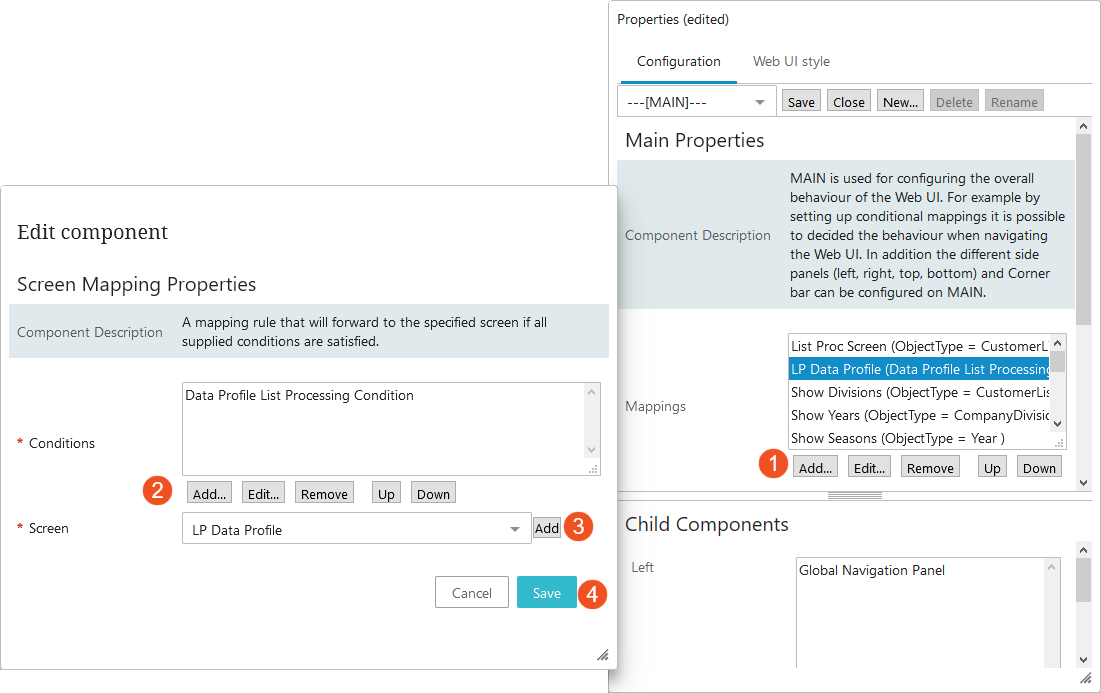The width and height of the screenshot is (1101, 693).
Task: Expand the LP Data Profile screen dropdown
Action: click(514, 529)
